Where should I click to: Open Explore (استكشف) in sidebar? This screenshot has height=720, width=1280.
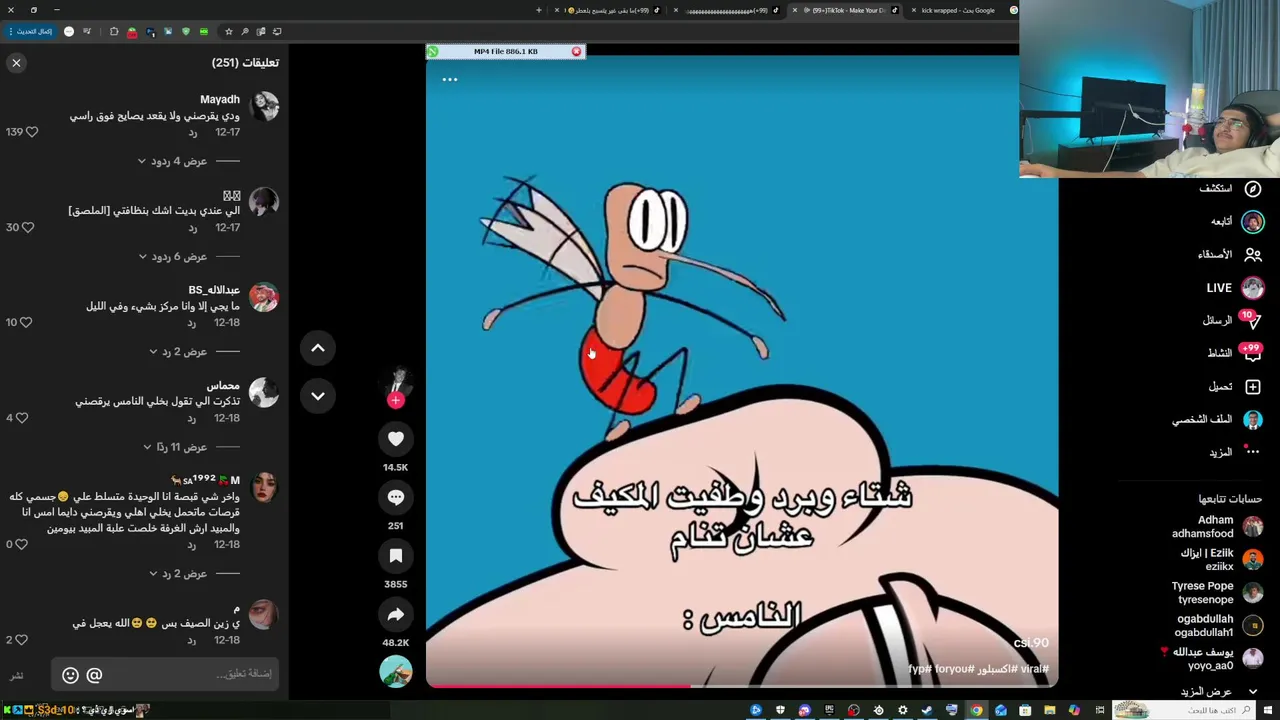(1230, 189)
